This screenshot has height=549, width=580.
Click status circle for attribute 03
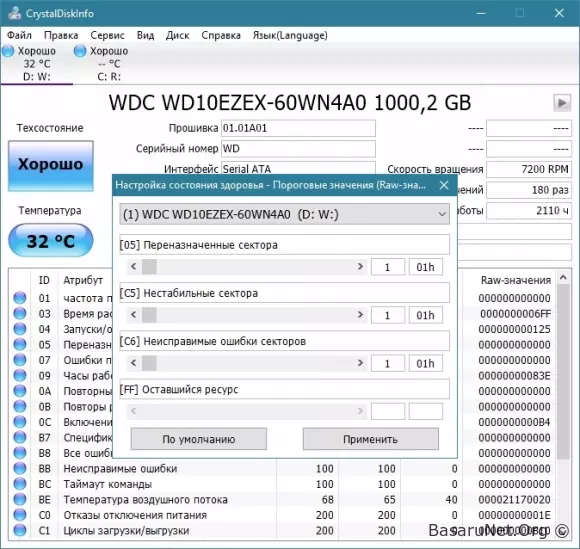pos(20,313)
